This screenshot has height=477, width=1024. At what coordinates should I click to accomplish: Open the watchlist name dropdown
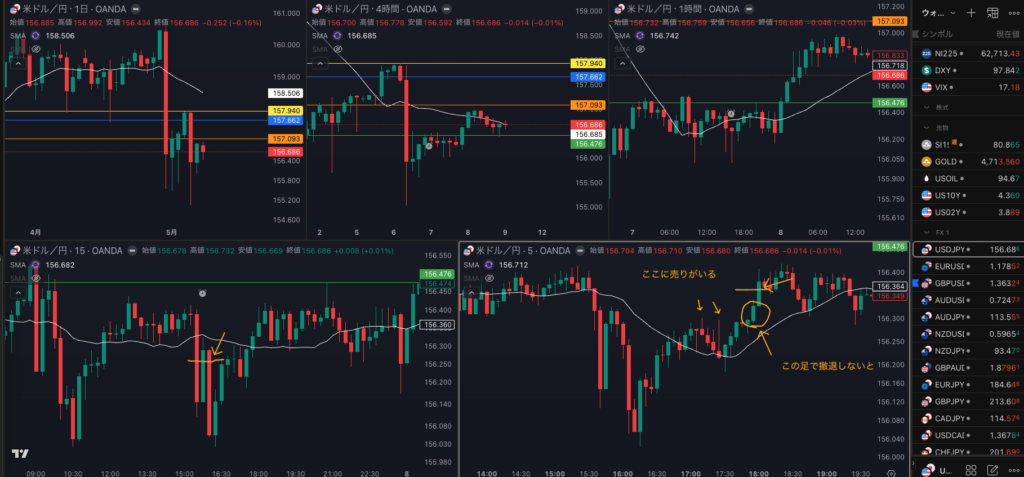coord(936,12)
